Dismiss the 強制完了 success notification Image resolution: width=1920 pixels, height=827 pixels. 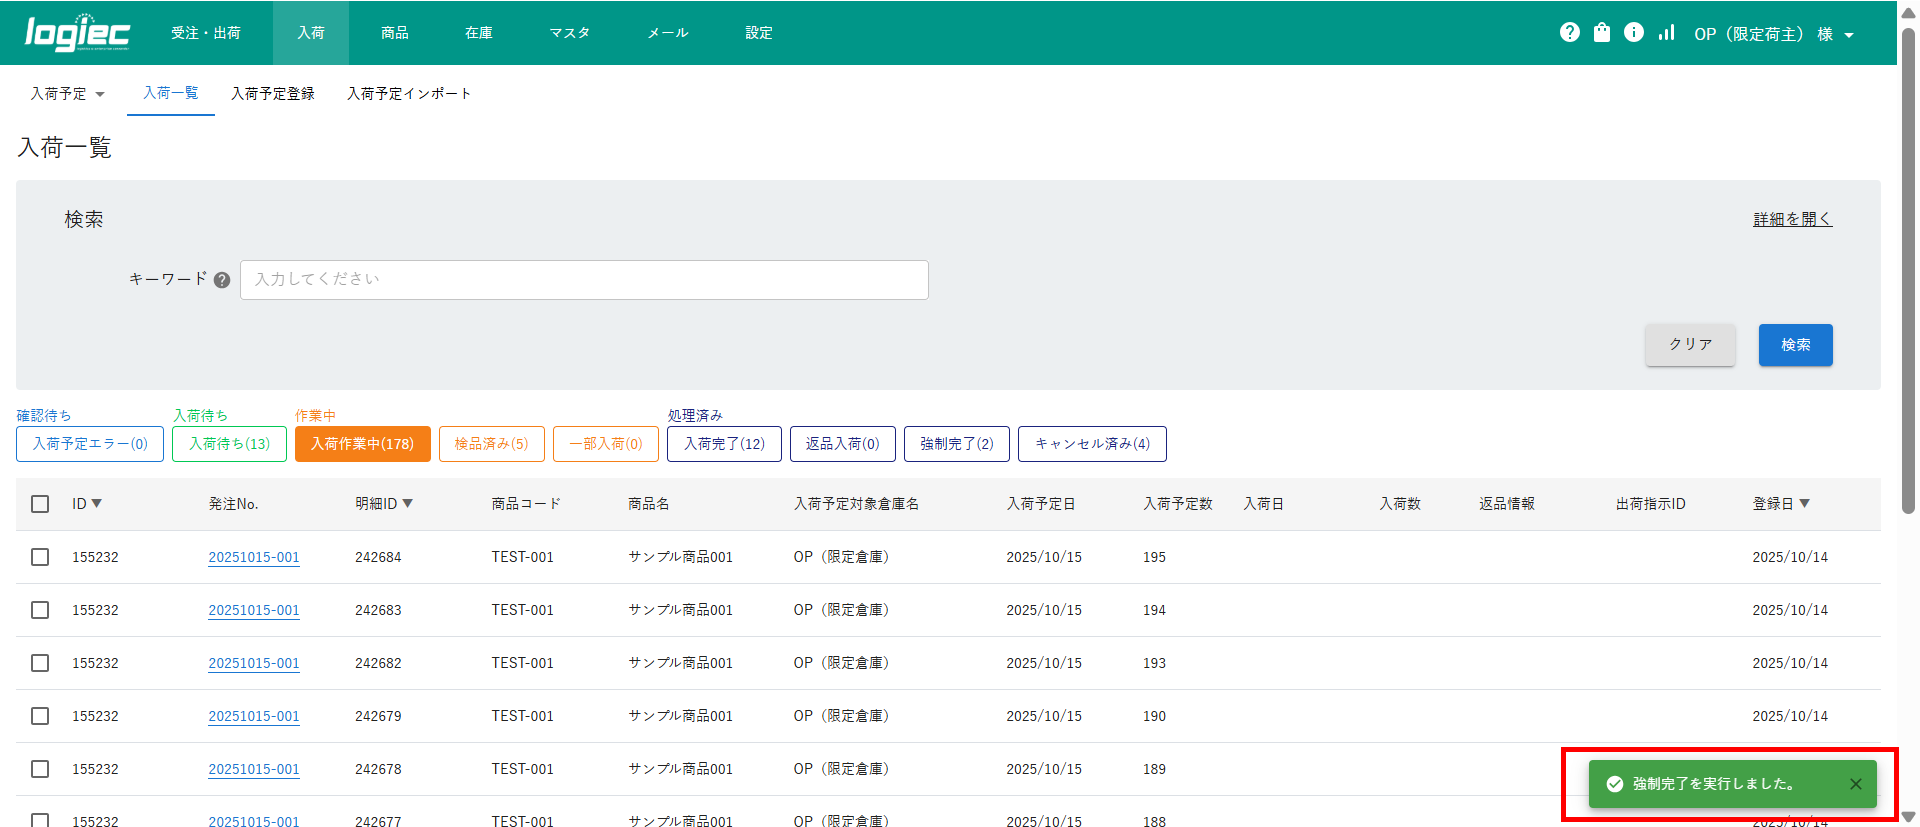[x=1855, y=784]
